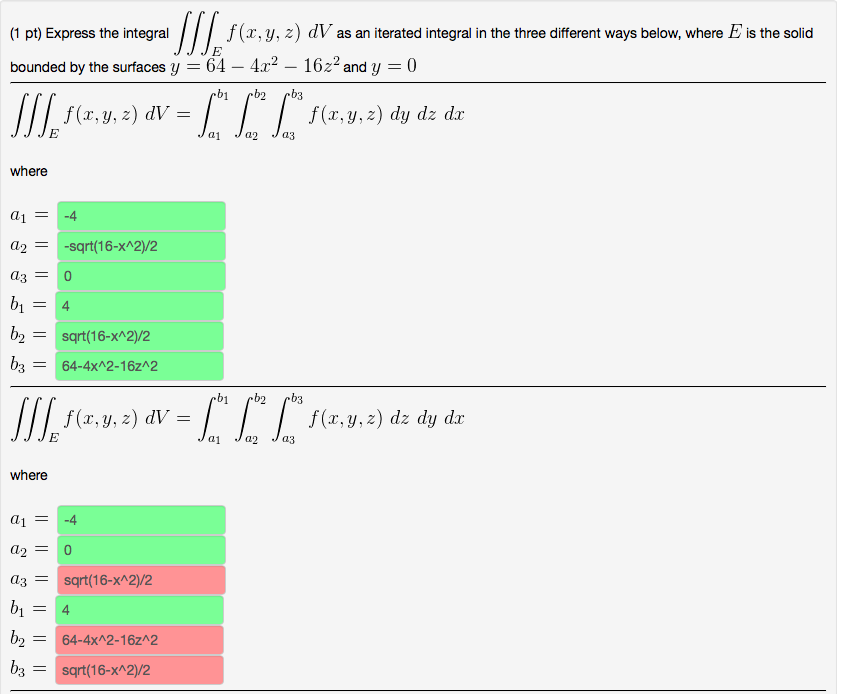Click the a3 answer box containing 0

140,275
